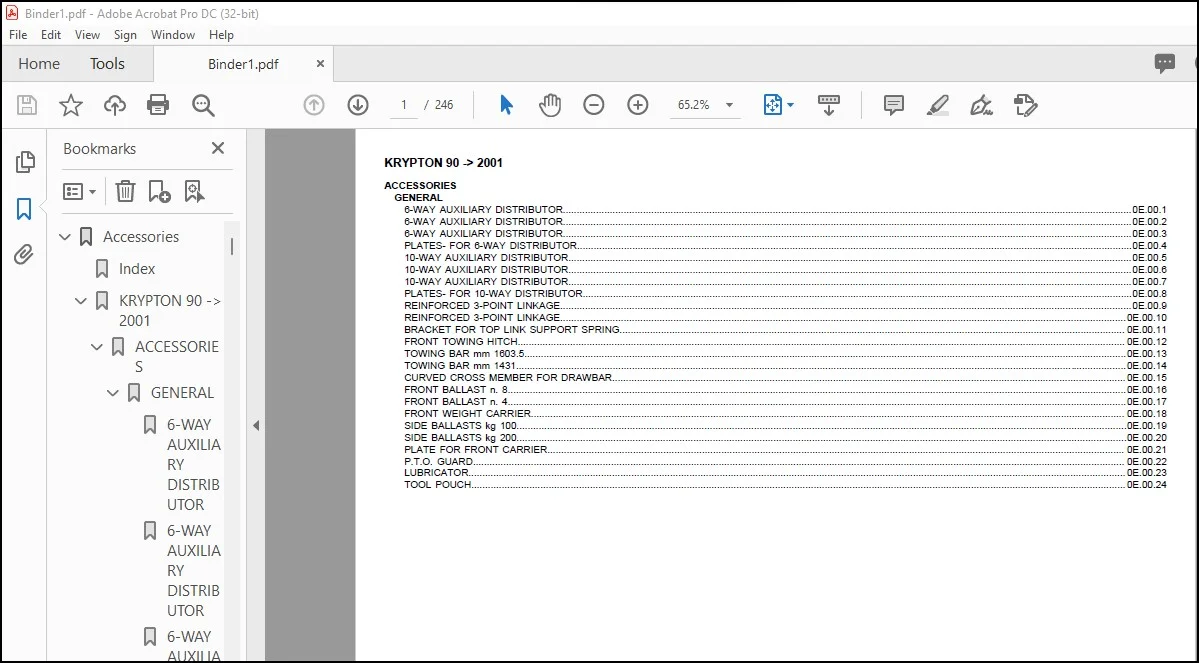
Task: Select the GENERAL bookmark
Action: (x=182, y=392)
